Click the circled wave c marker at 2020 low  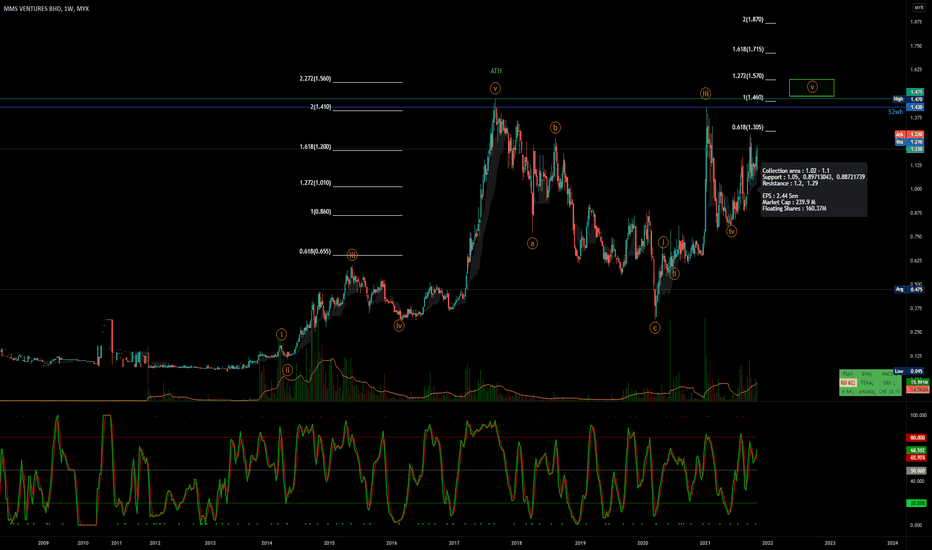point(654,328)
